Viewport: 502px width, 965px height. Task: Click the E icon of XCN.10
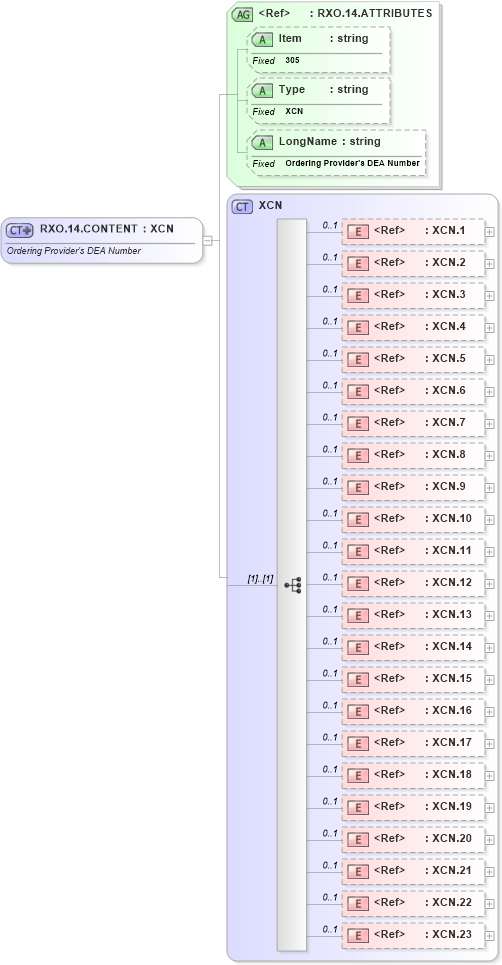[358, 520]
